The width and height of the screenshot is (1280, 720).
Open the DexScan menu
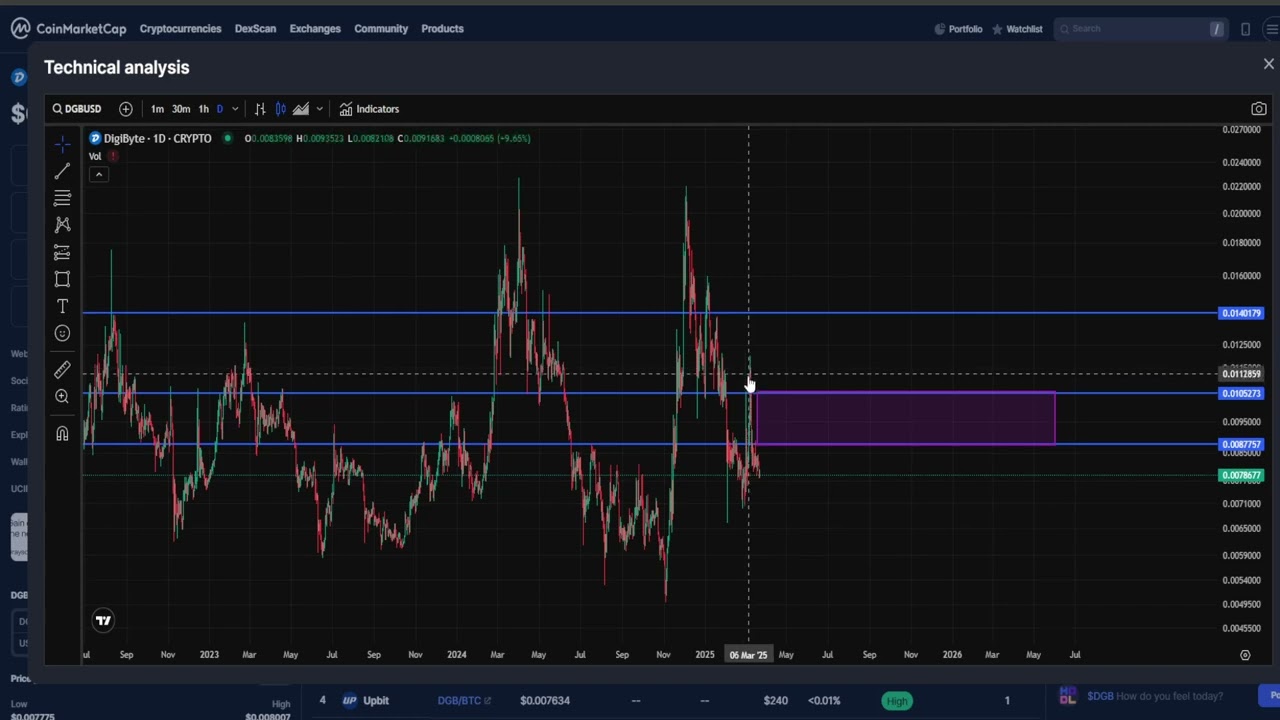(255, 29)
